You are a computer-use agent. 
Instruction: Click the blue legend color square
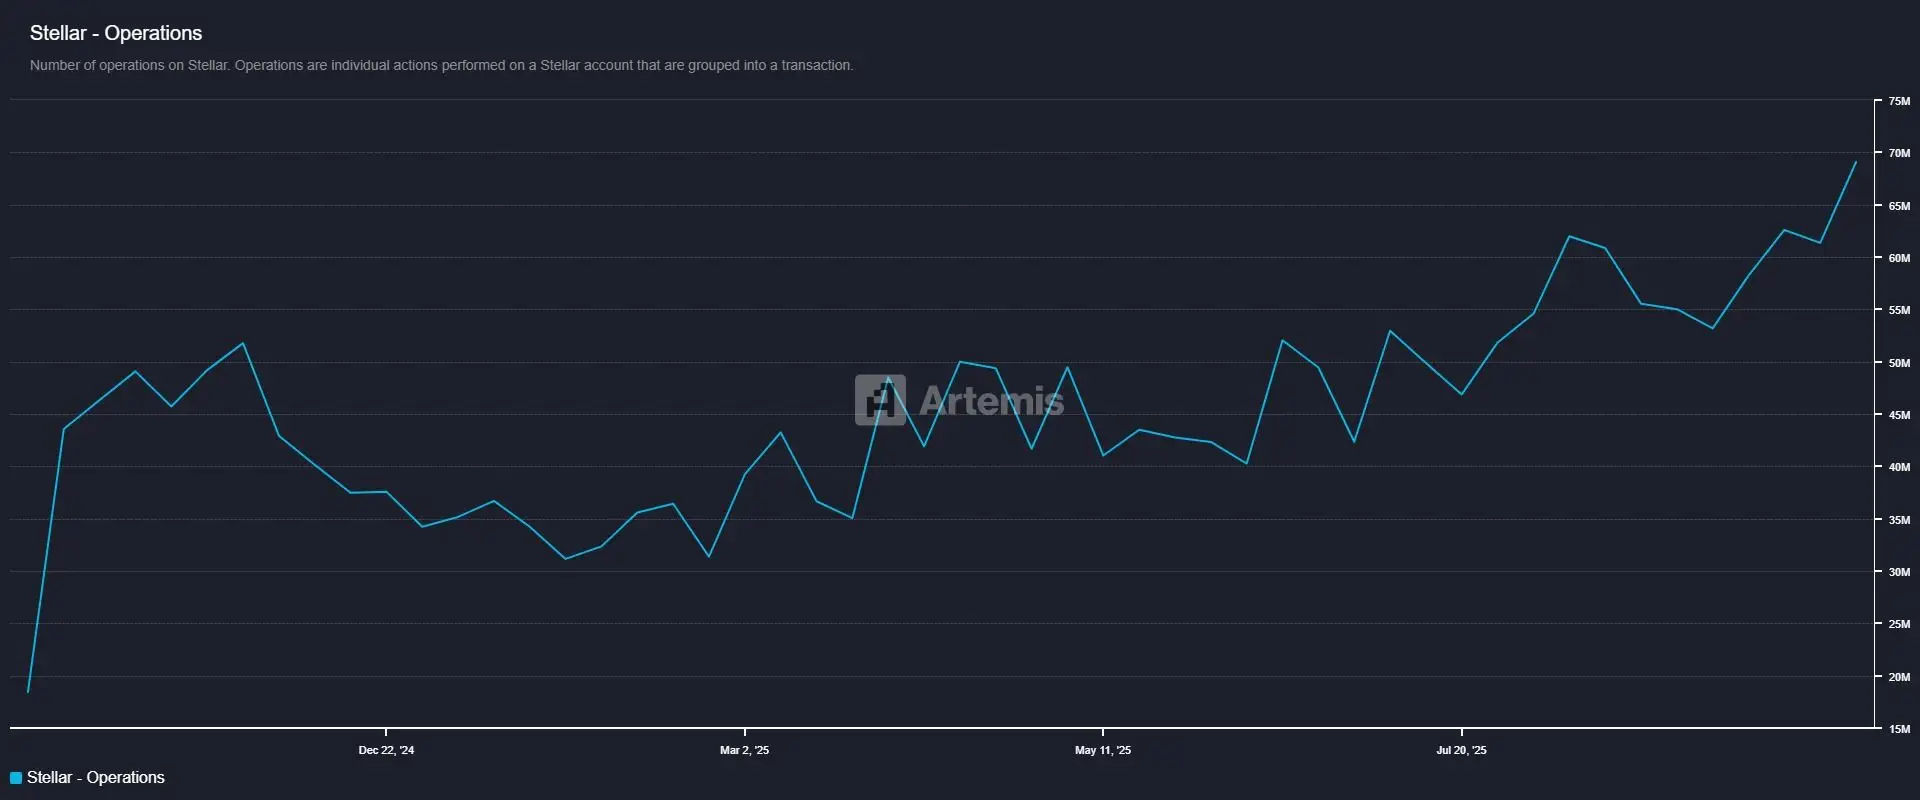point(16,778)
